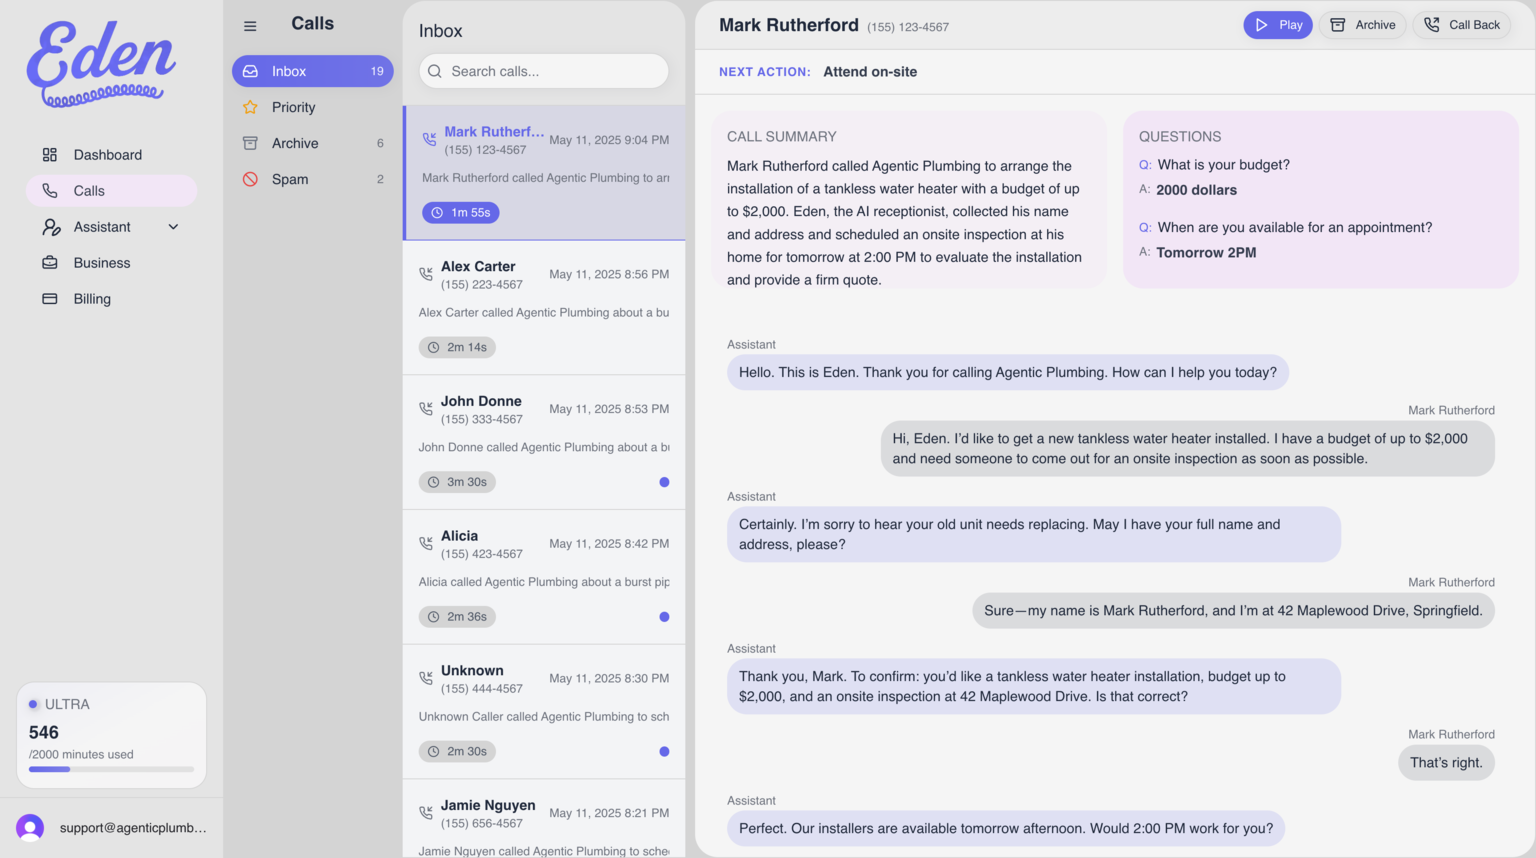Click the user avatar at bottom left
1536x858 pixels.
[x=30, y=828]
